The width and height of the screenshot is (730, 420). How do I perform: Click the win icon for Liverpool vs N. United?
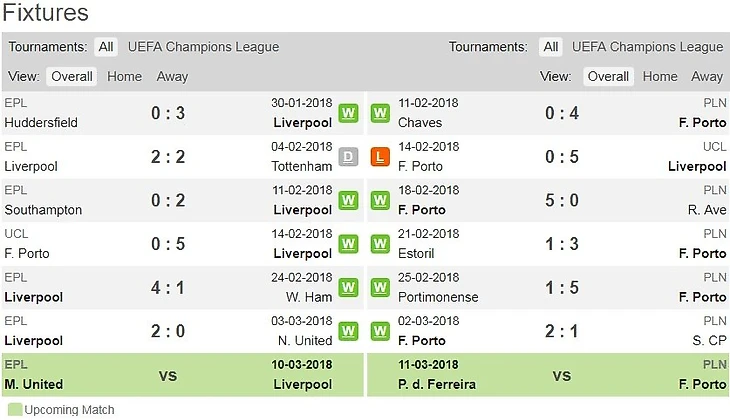click(x=348, y=330)
